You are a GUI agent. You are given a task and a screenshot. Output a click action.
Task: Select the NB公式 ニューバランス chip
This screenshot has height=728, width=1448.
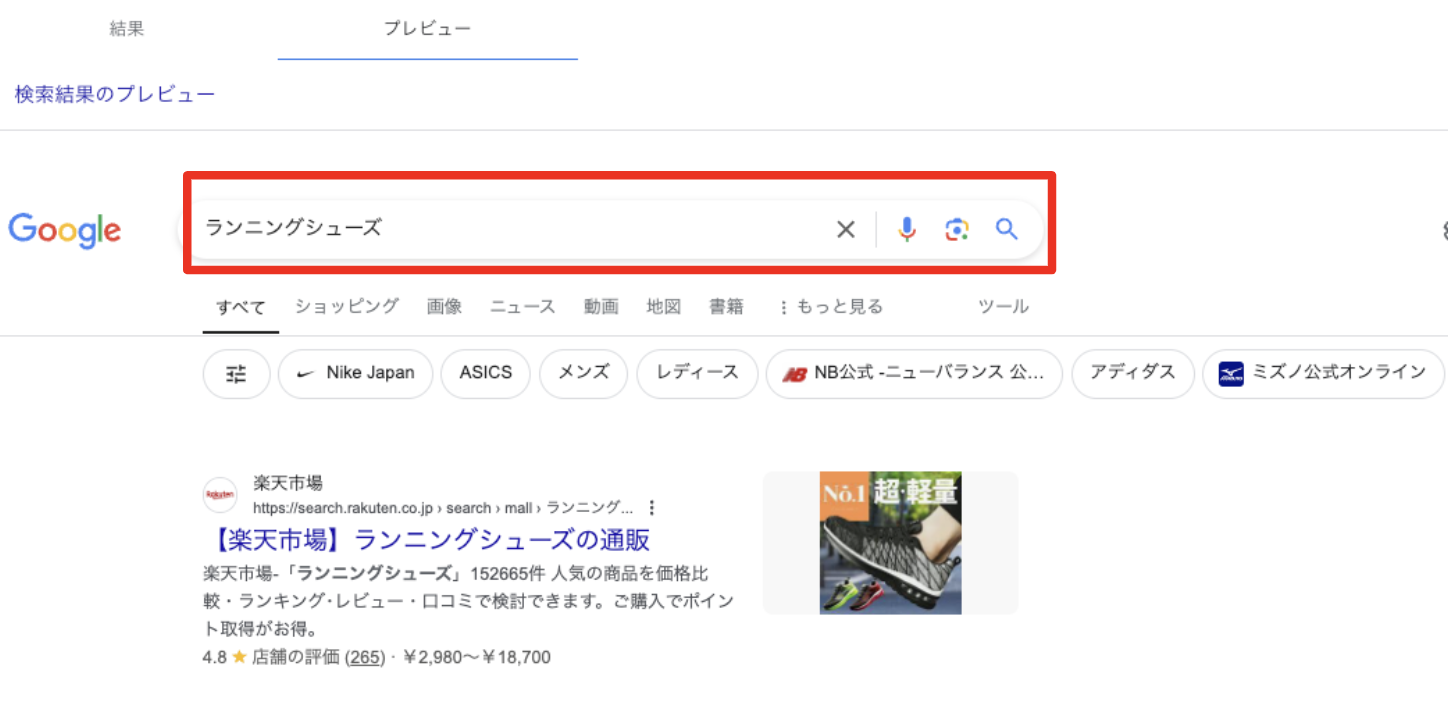coord(914,374)
